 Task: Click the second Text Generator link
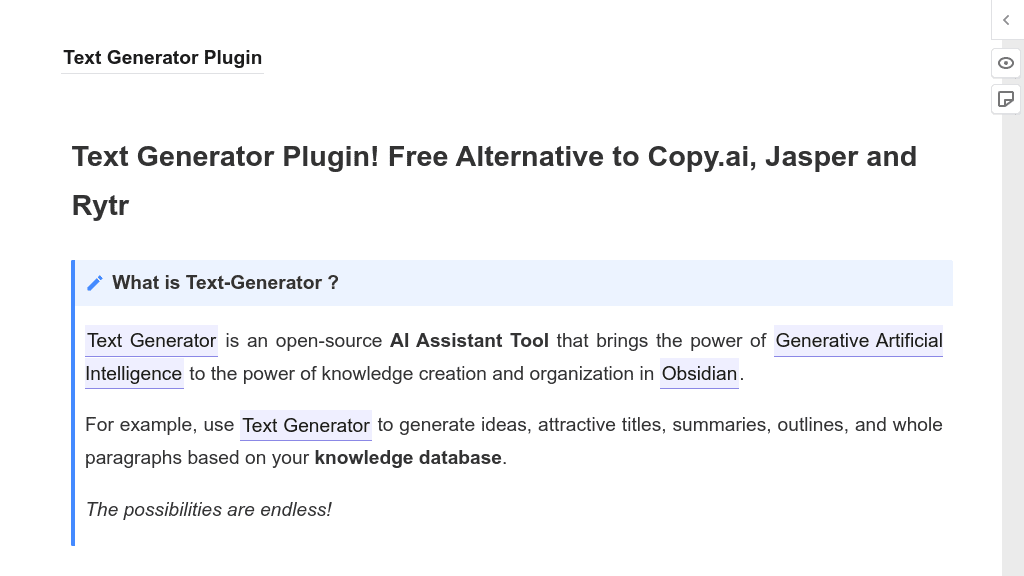coord(305,425)
